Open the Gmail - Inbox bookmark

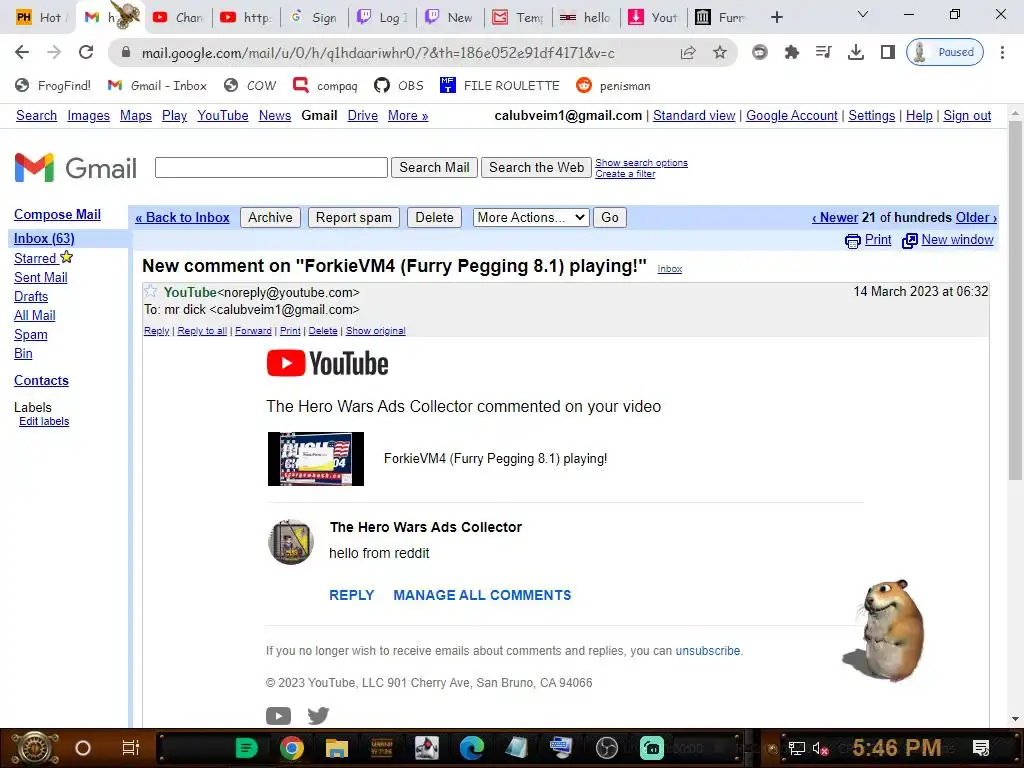pos(157,86)
